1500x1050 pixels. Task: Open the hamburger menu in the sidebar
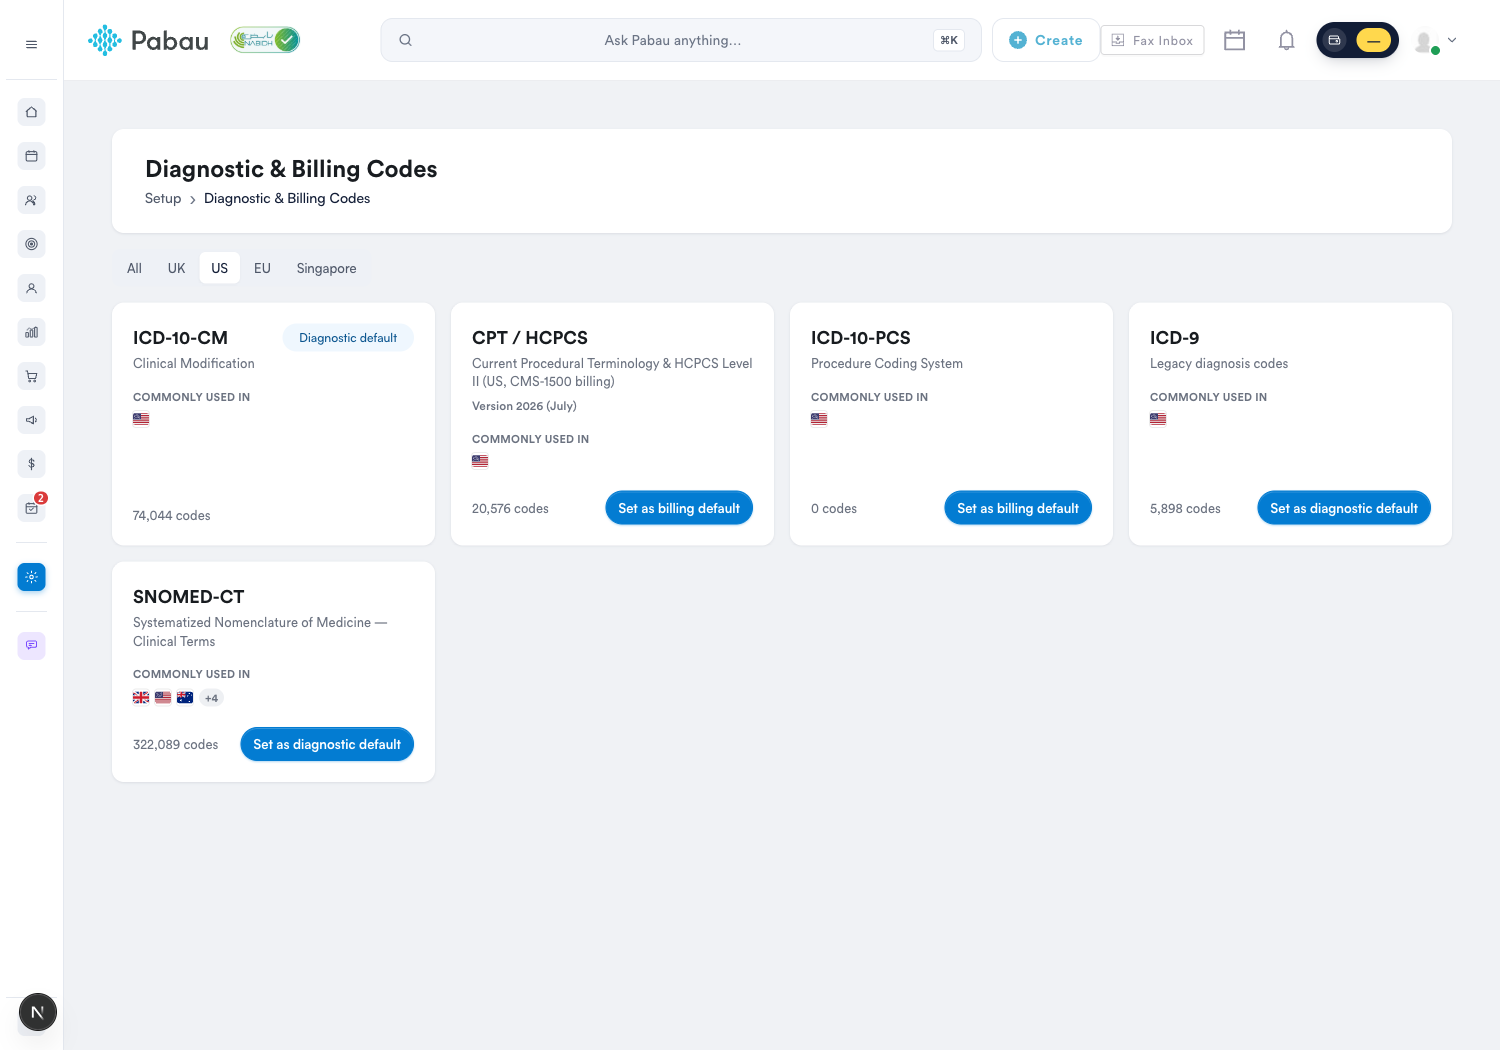[31, 44]
